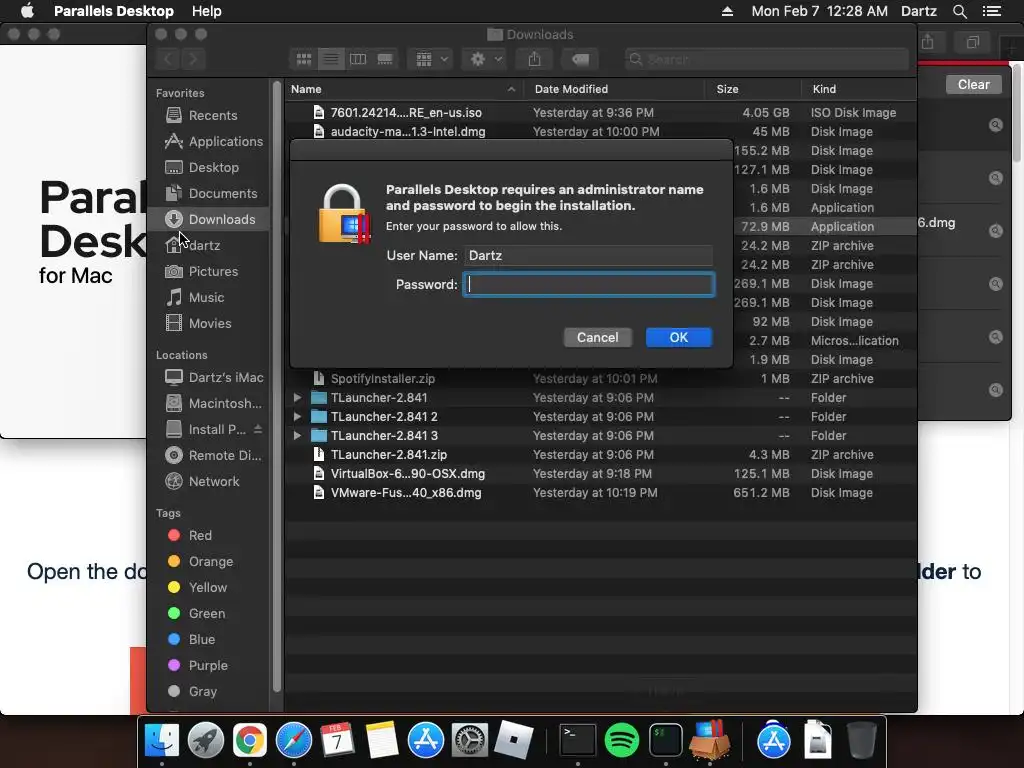Image resolution: width=1024 pixels, height=768 pixels.
Task: Open the Apple menu
Action: tap(27, 11)
